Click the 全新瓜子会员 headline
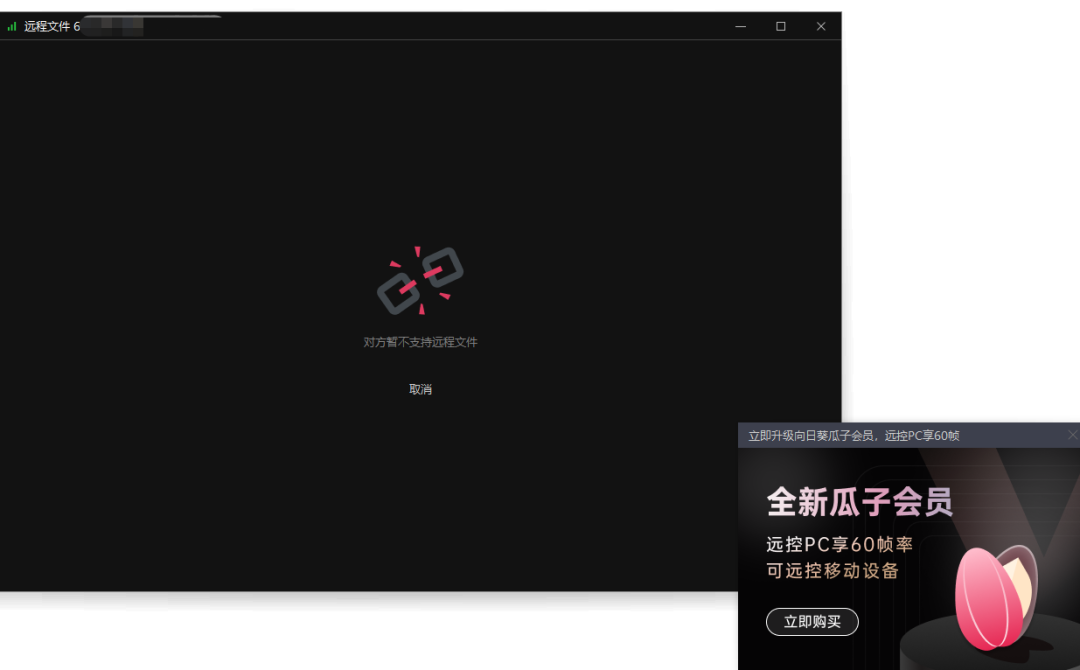 pyautogui.click(x=859, y=502)
